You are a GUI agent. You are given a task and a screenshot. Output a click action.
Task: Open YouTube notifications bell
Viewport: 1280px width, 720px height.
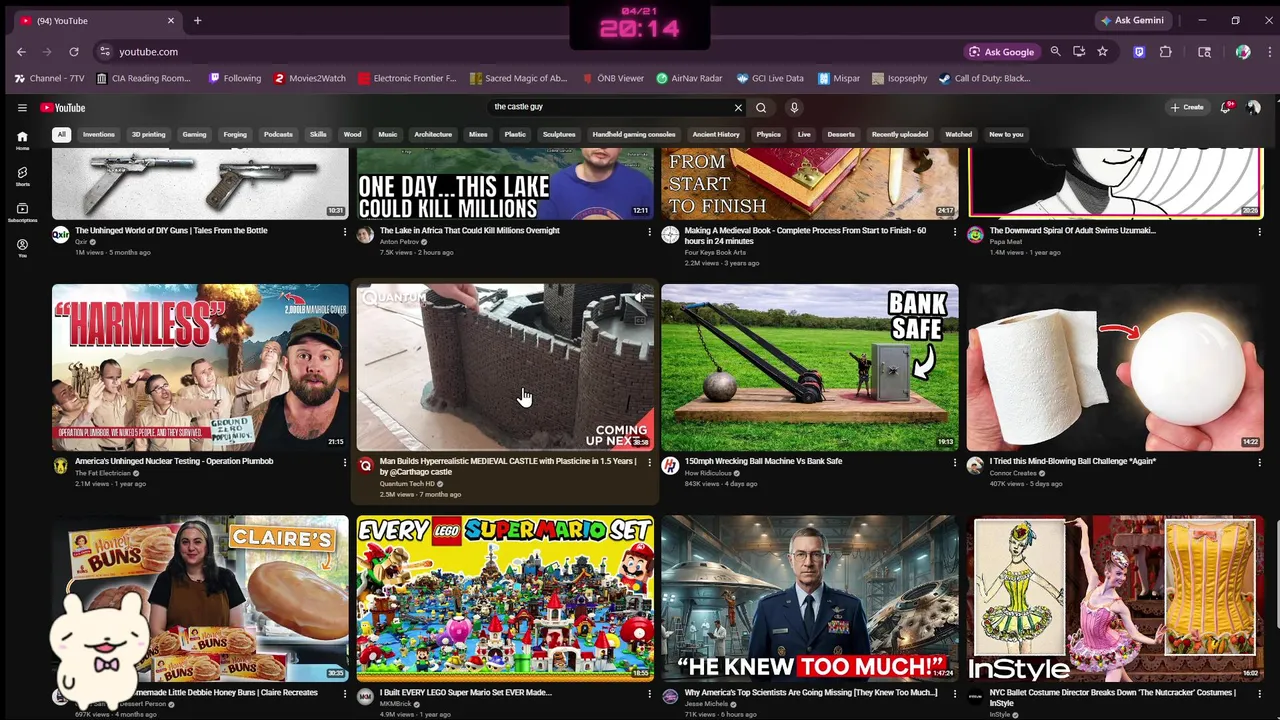(x=1226, y=107)
